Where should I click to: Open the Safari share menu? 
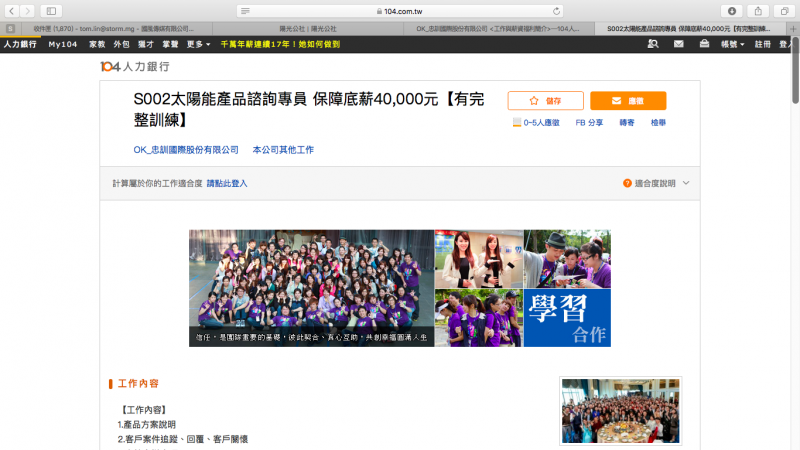coord(758,11)
